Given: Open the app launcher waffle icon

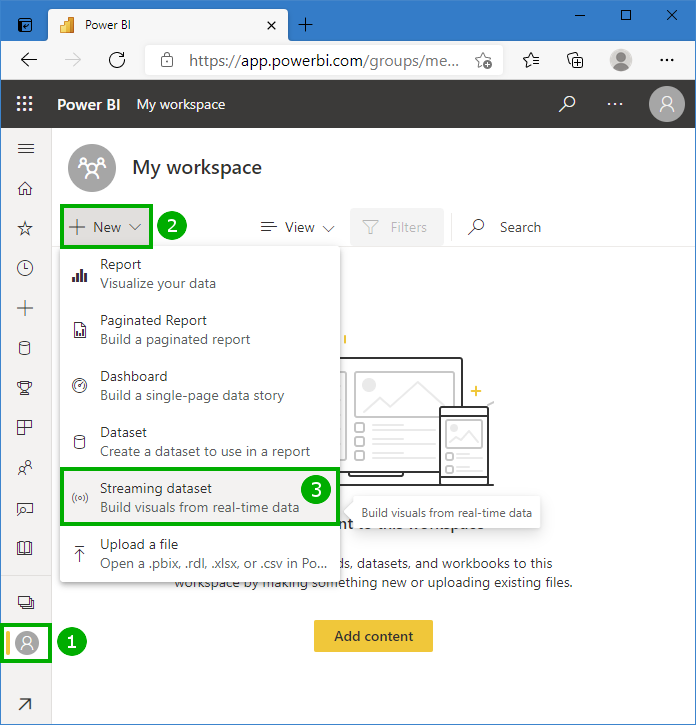Looking at the screenshot, I should (x=25, y=104).
